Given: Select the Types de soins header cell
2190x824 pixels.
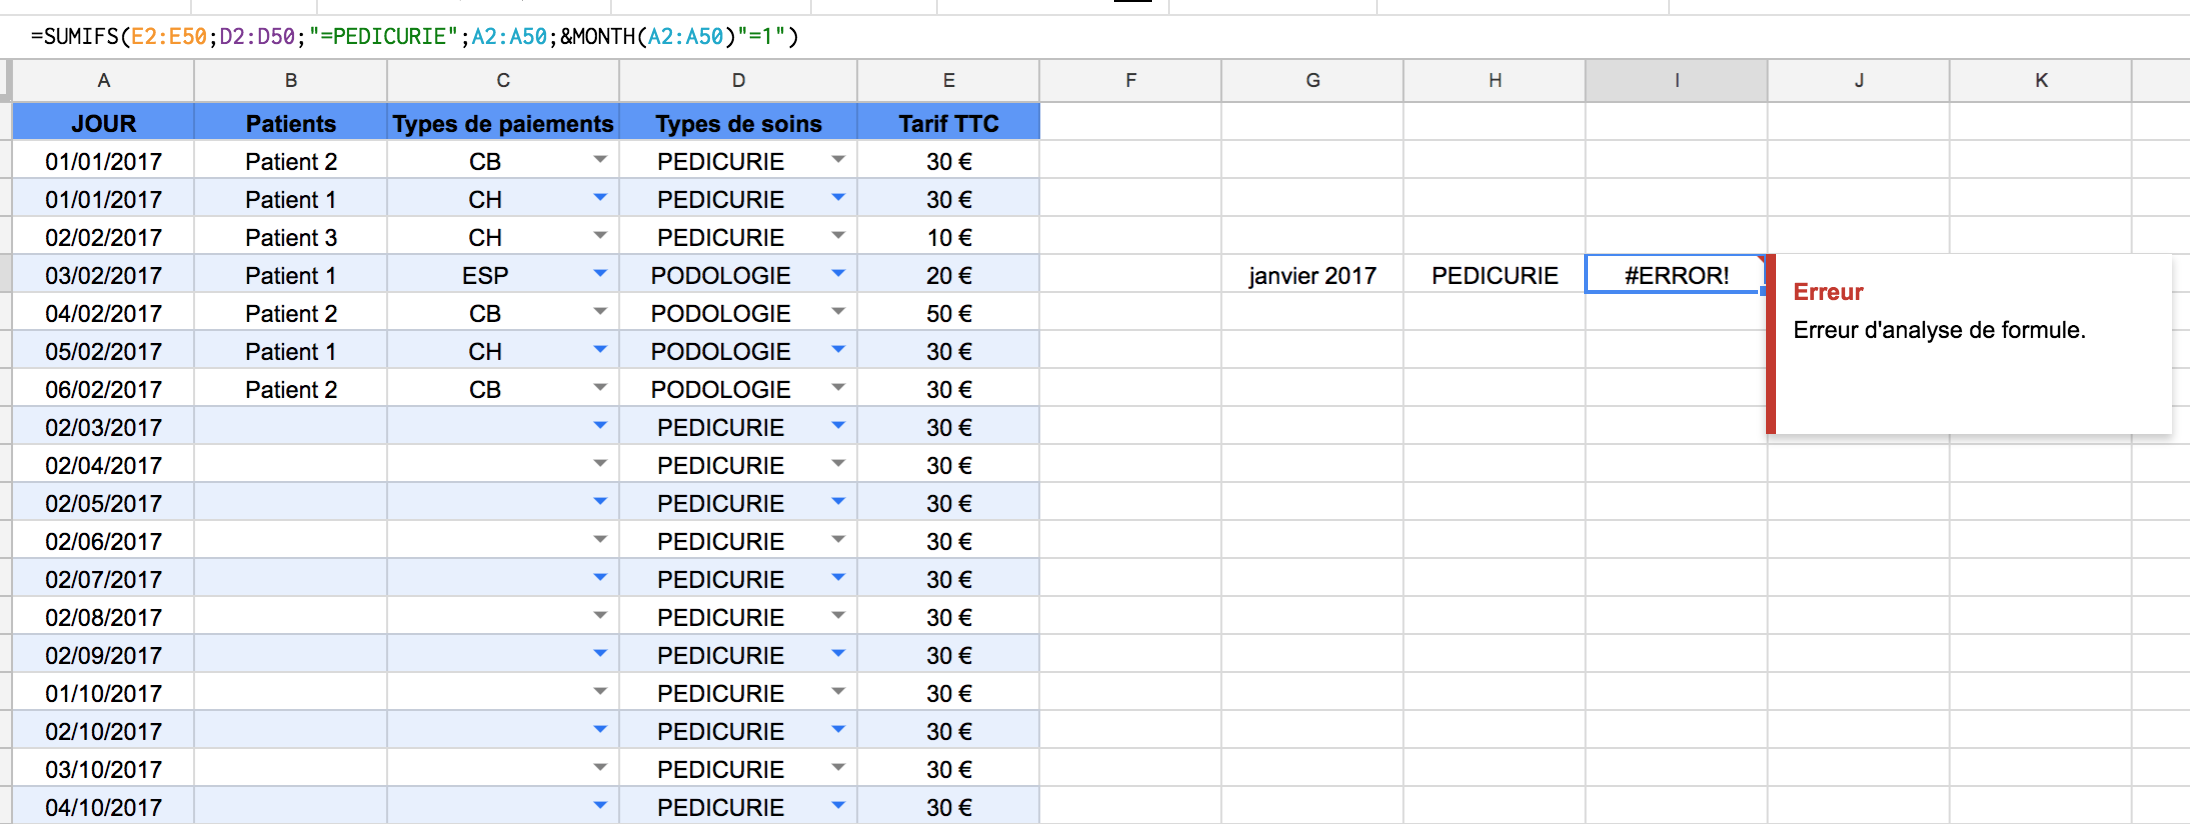Looking at the screenshot, I should pos(738,122).
